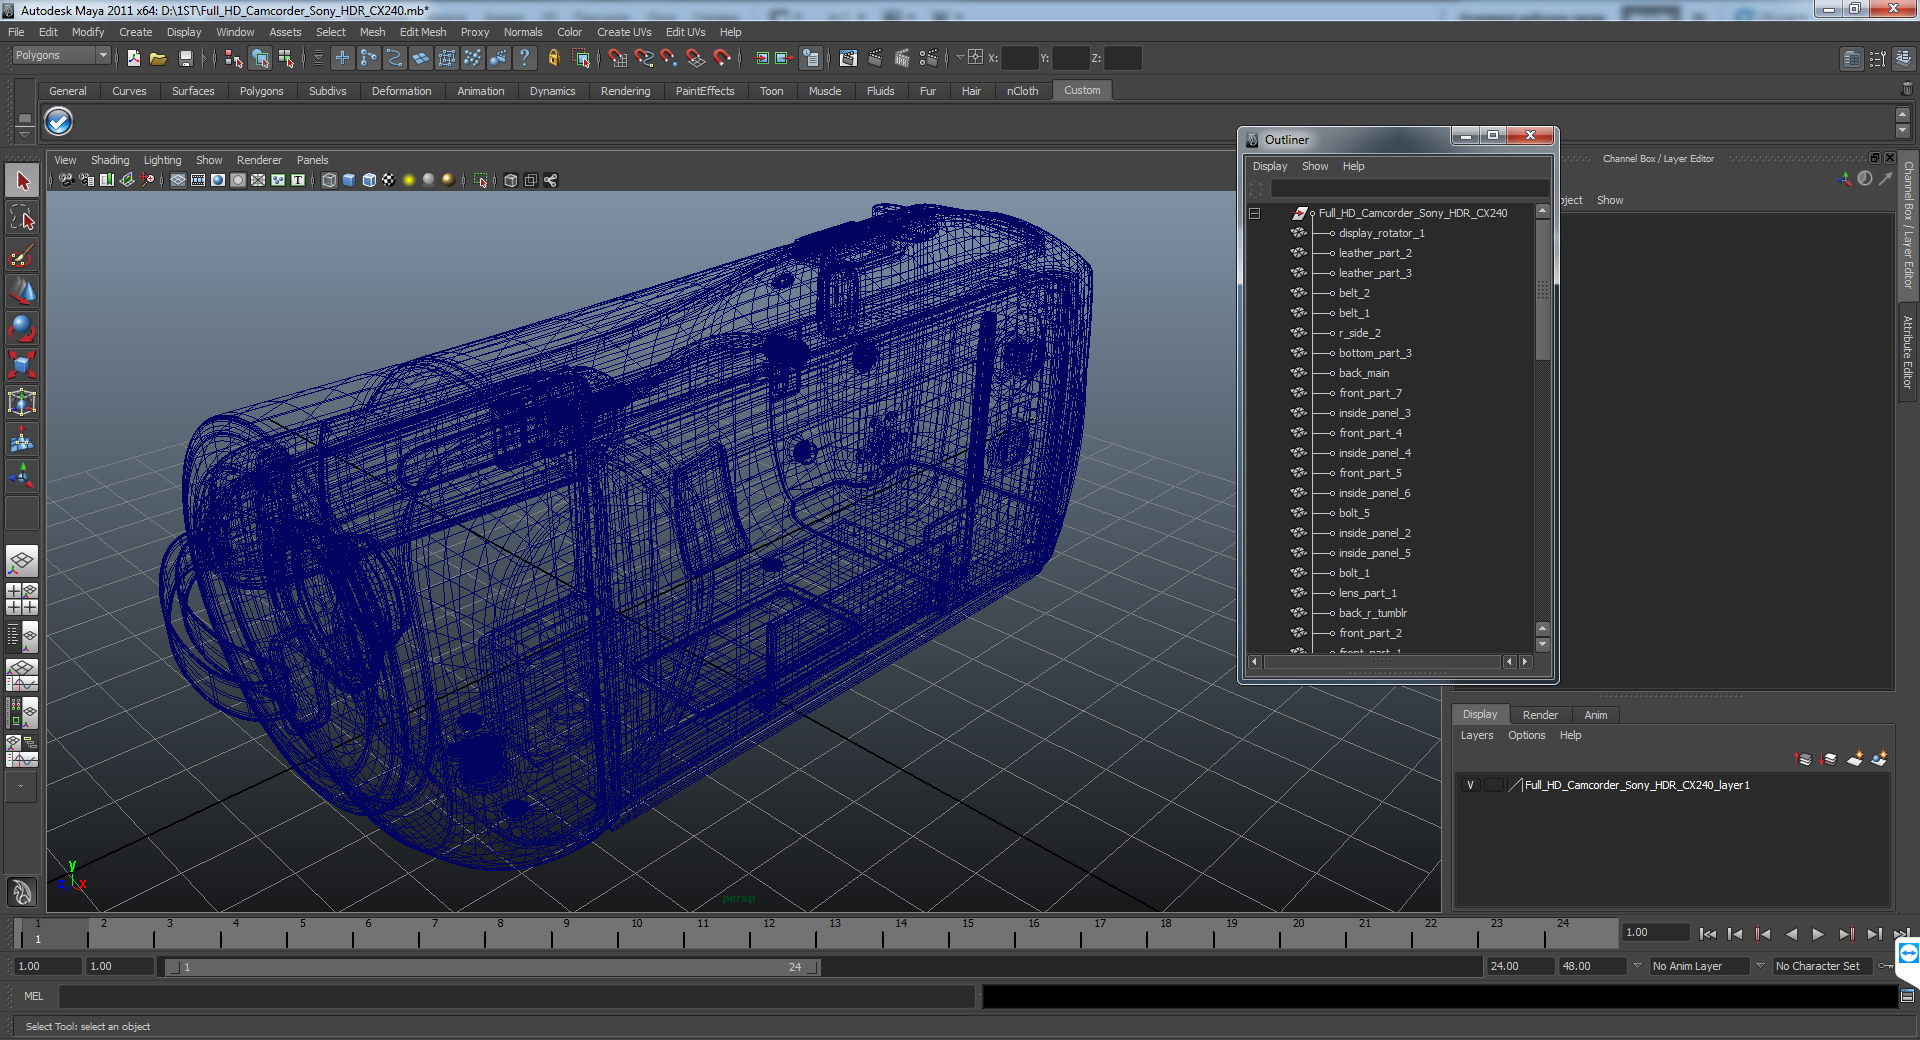Activate the Show Manipulator tool
This screenshot has height=1040, width=1920.
click(x=22, y=476)
